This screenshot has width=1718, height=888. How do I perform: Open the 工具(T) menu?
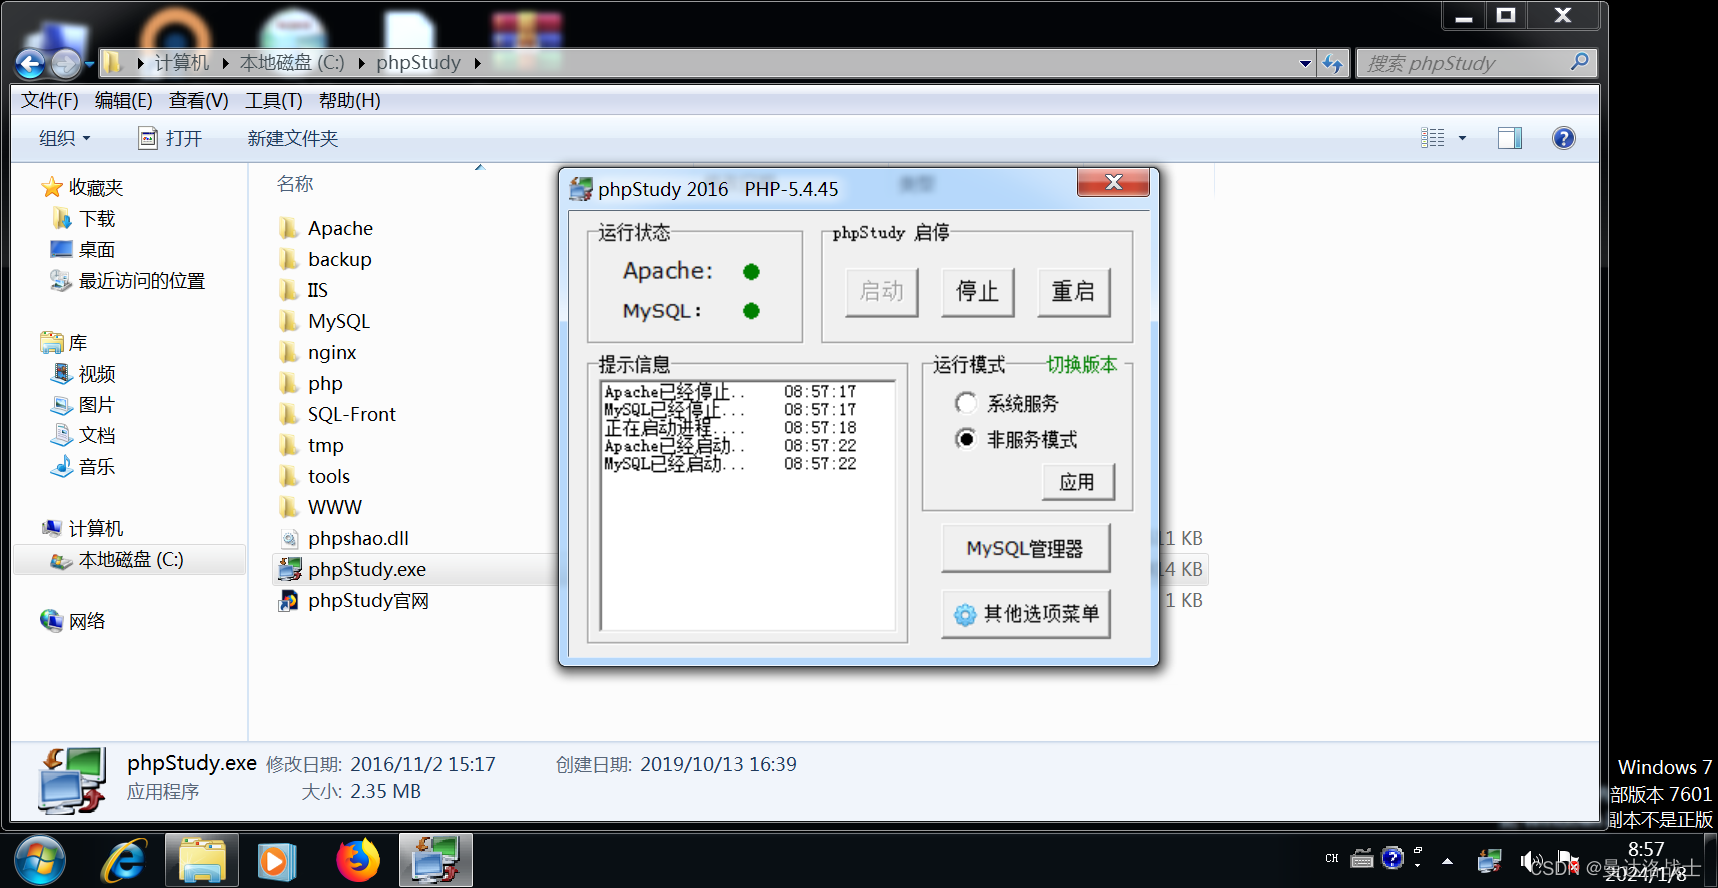(274, 101)
